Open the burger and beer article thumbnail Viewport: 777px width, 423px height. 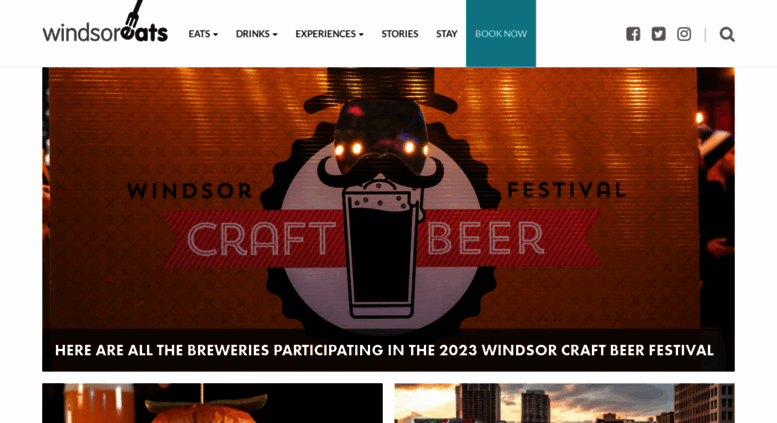(212, 403)
